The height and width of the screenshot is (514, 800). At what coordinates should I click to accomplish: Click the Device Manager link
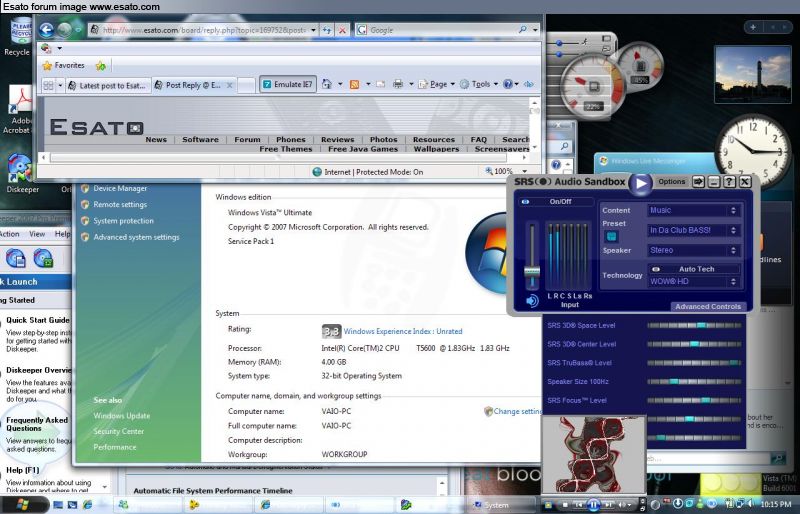click(x=120, y=188)
